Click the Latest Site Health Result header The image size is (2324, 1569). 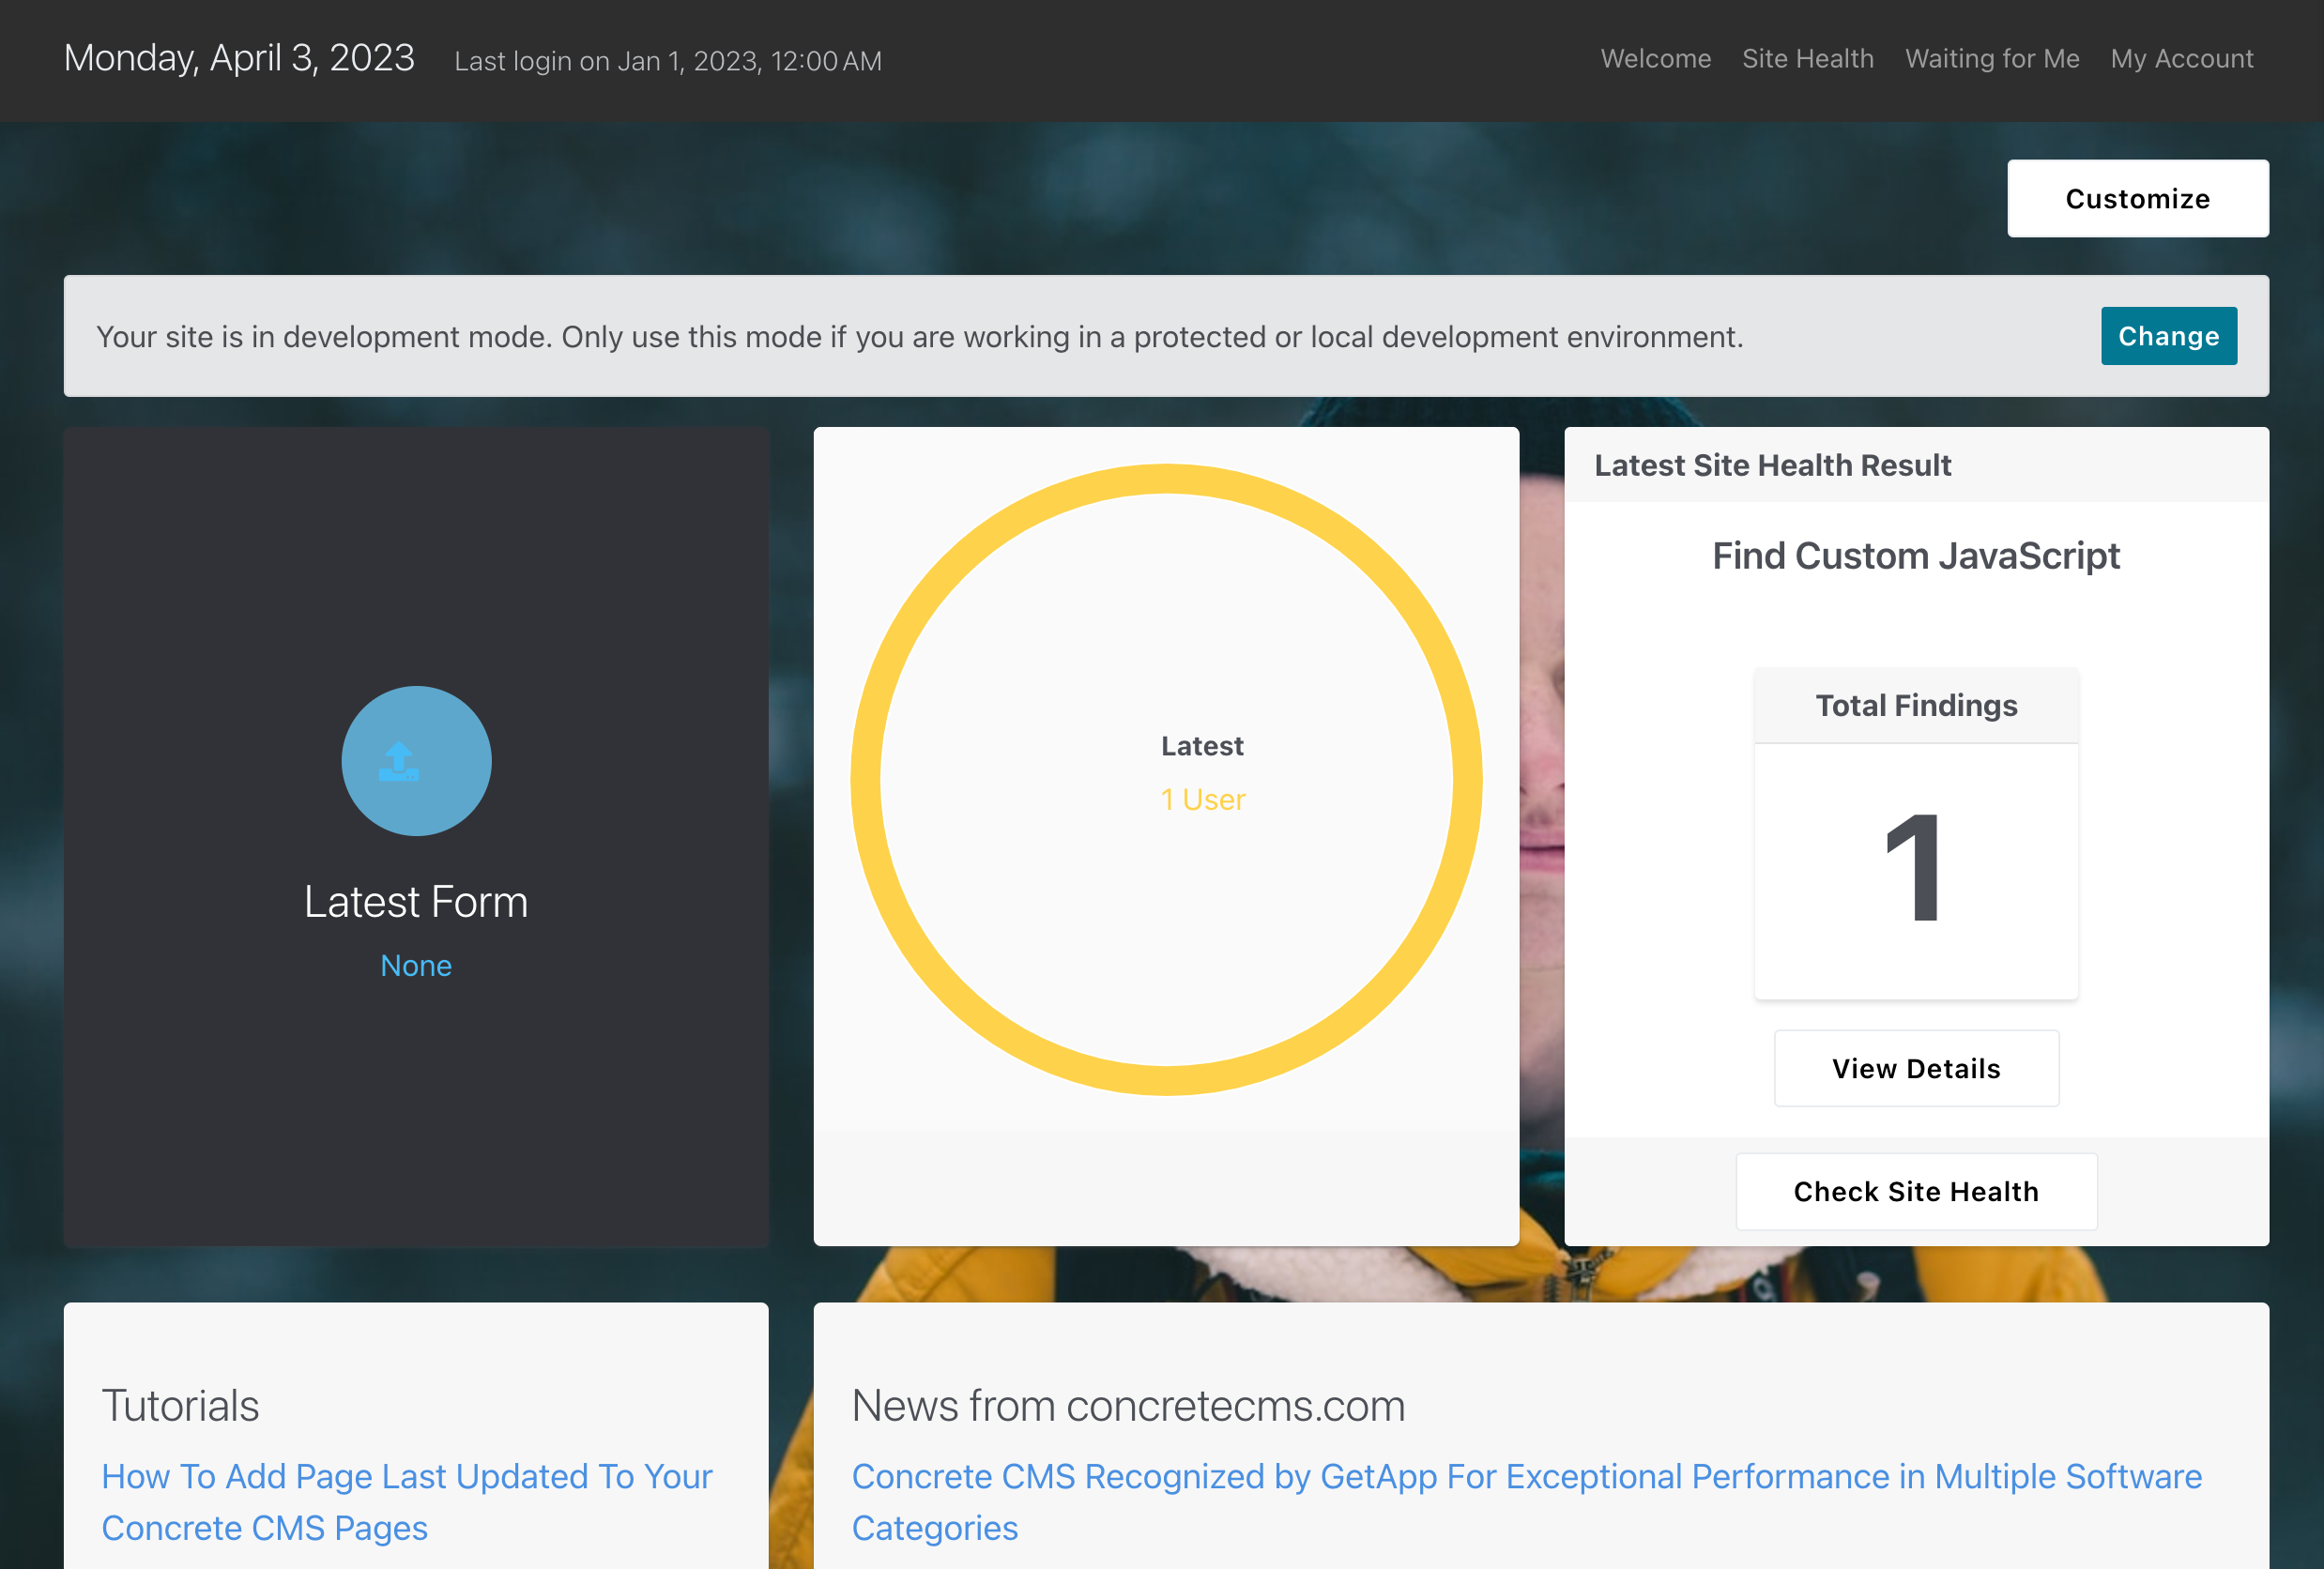[1772, 465]
